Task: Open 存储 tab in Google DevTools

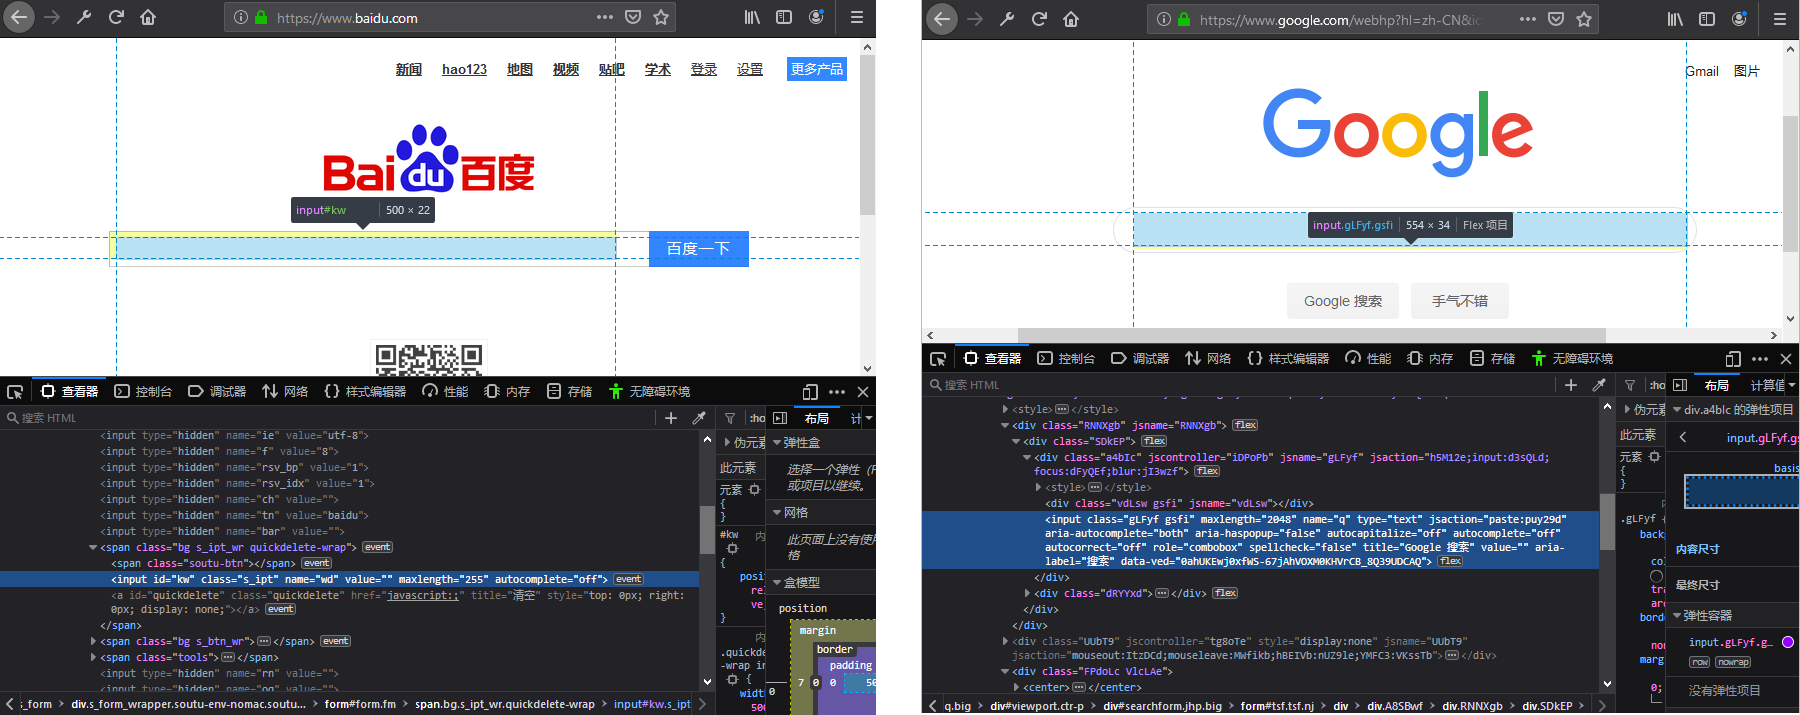Action: point(1492,359)
